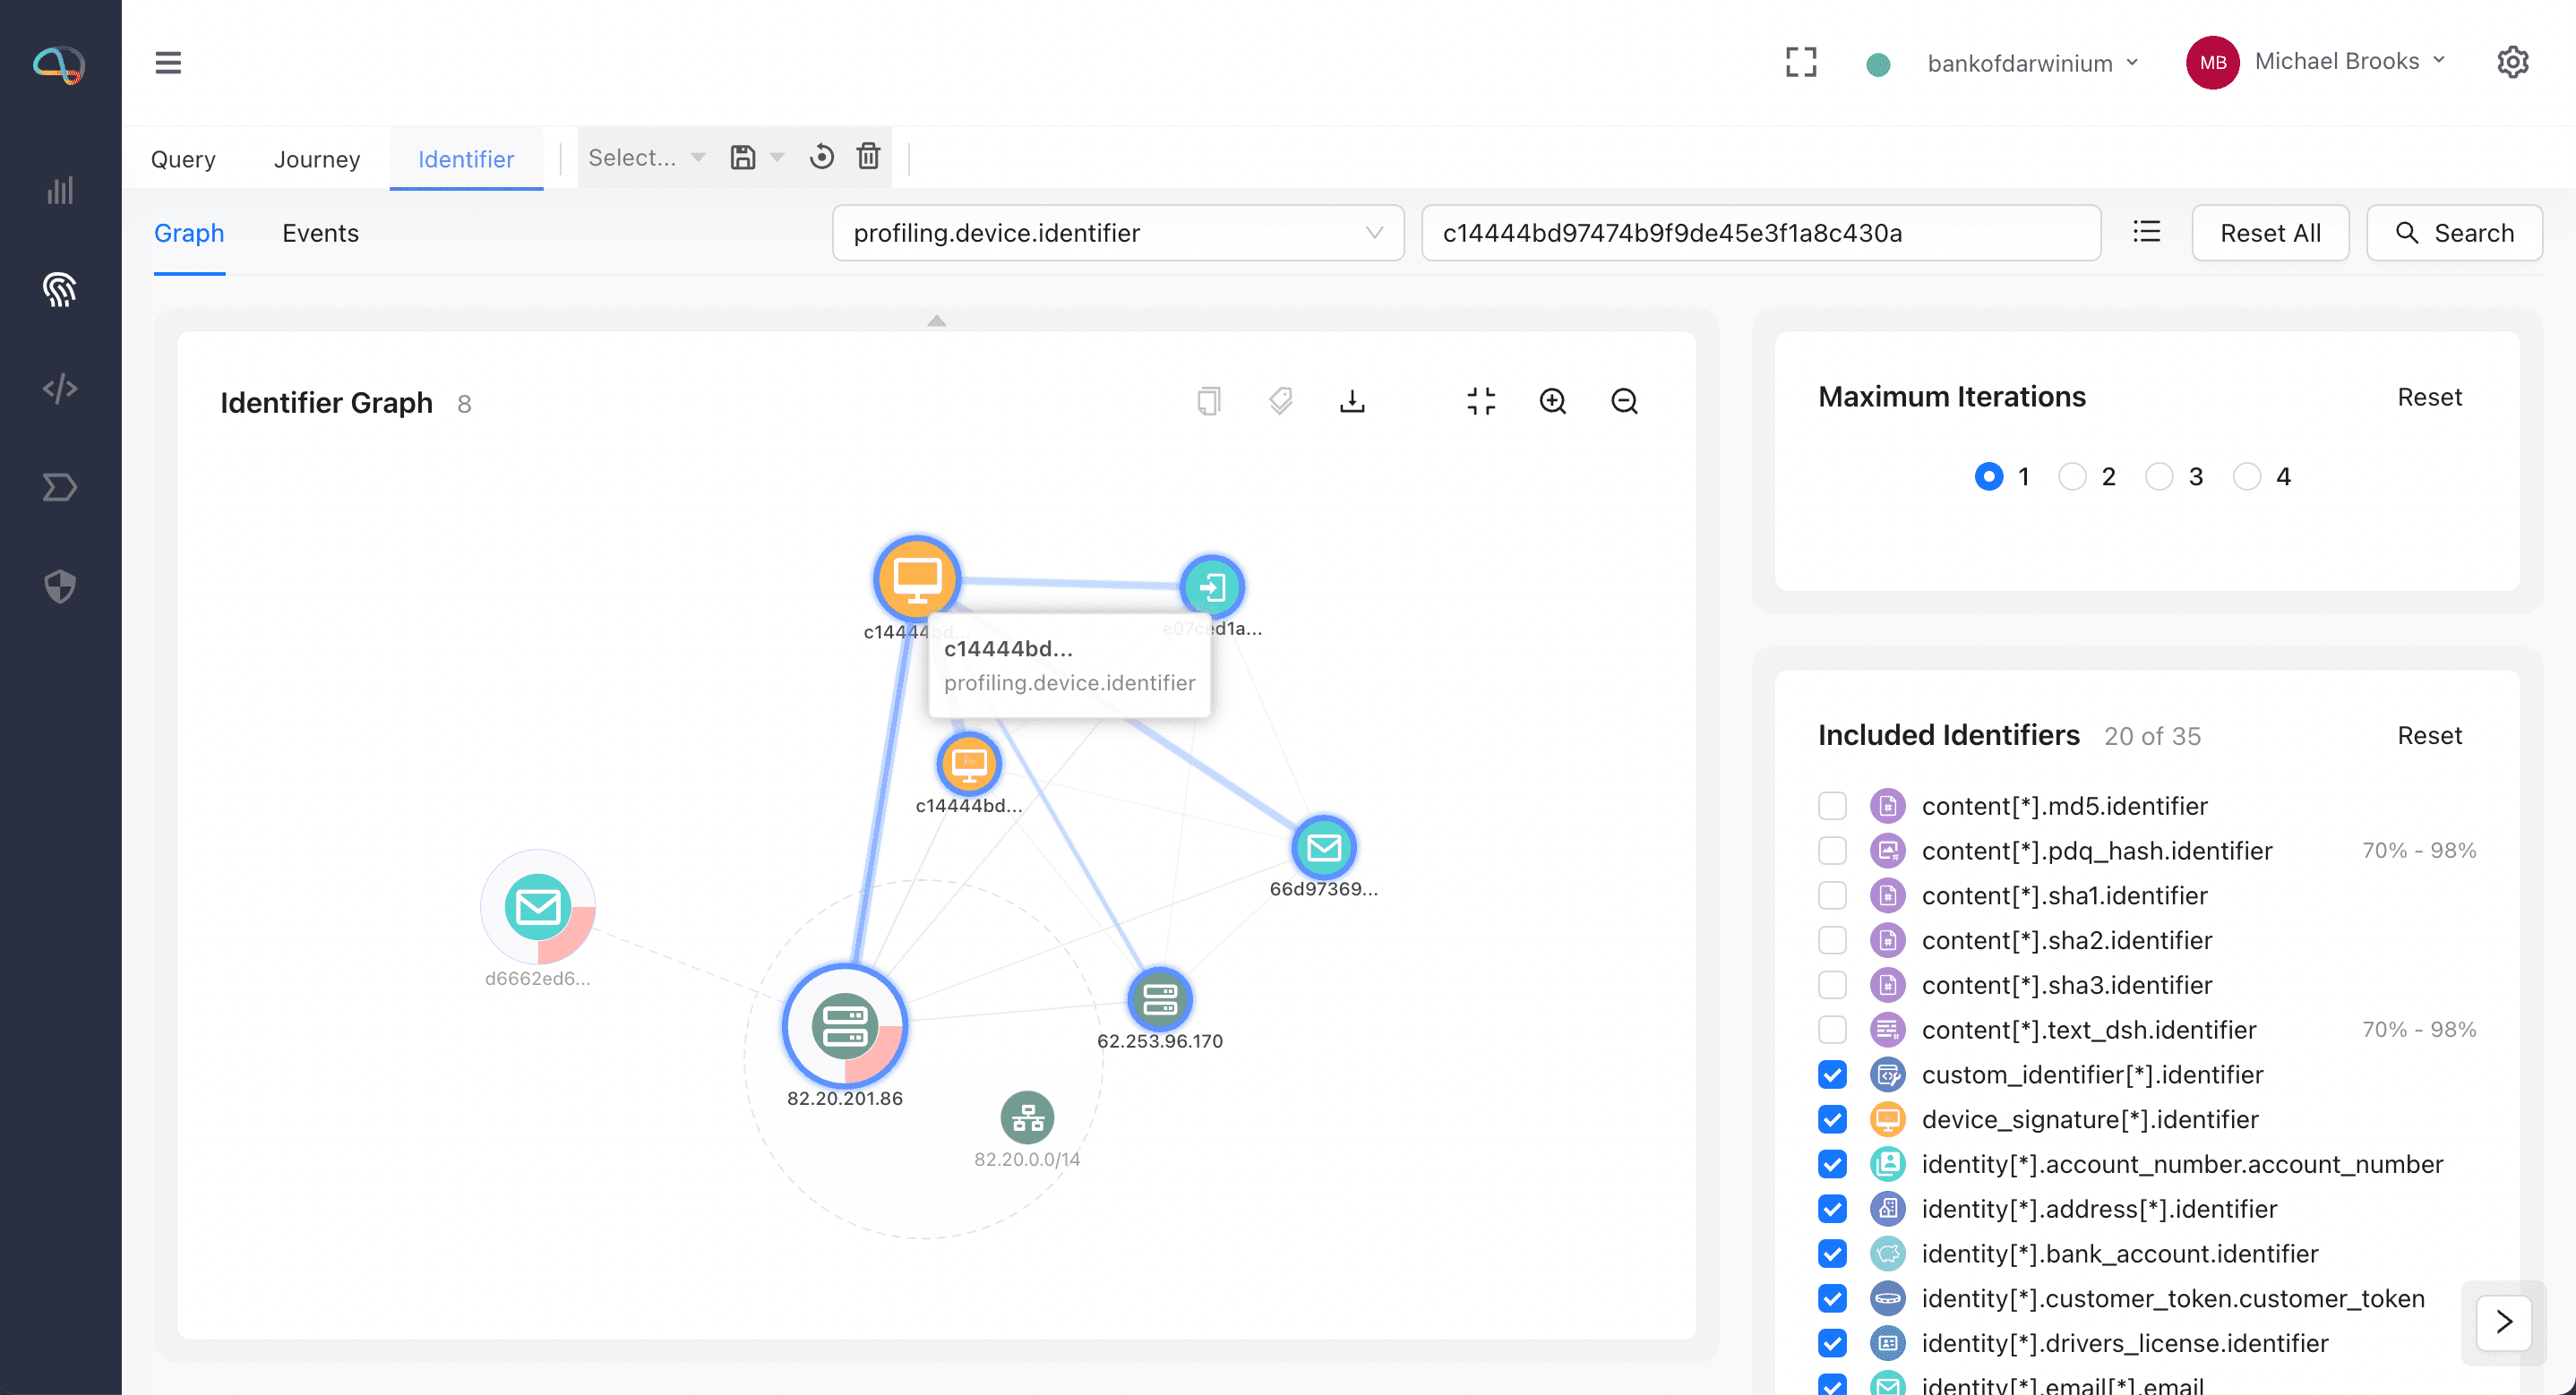This screenshot has height=1395, width=2576.
Task: Click the Search button
Action: pyautogui.click(x=2453, y=233)
